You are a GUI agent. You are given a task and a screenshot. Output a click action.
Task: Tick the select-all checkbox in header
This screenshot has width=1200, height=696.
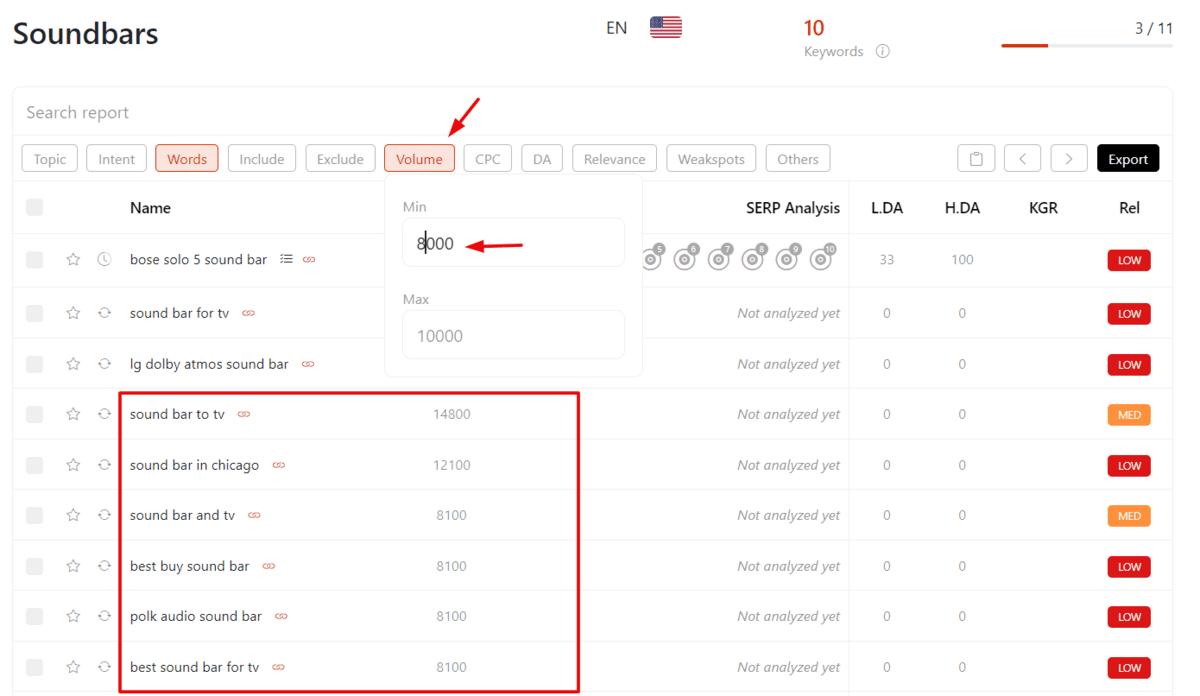pyautogui.click(x=35, y=208)
